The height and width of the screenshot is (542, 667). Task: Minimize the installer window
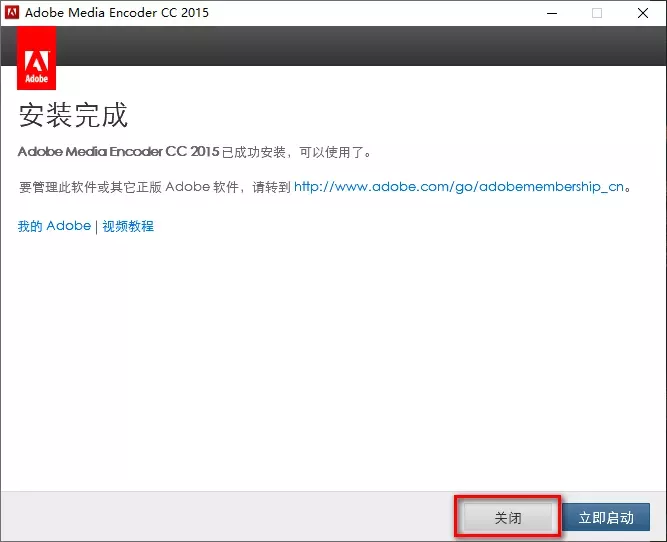[551, 14]
